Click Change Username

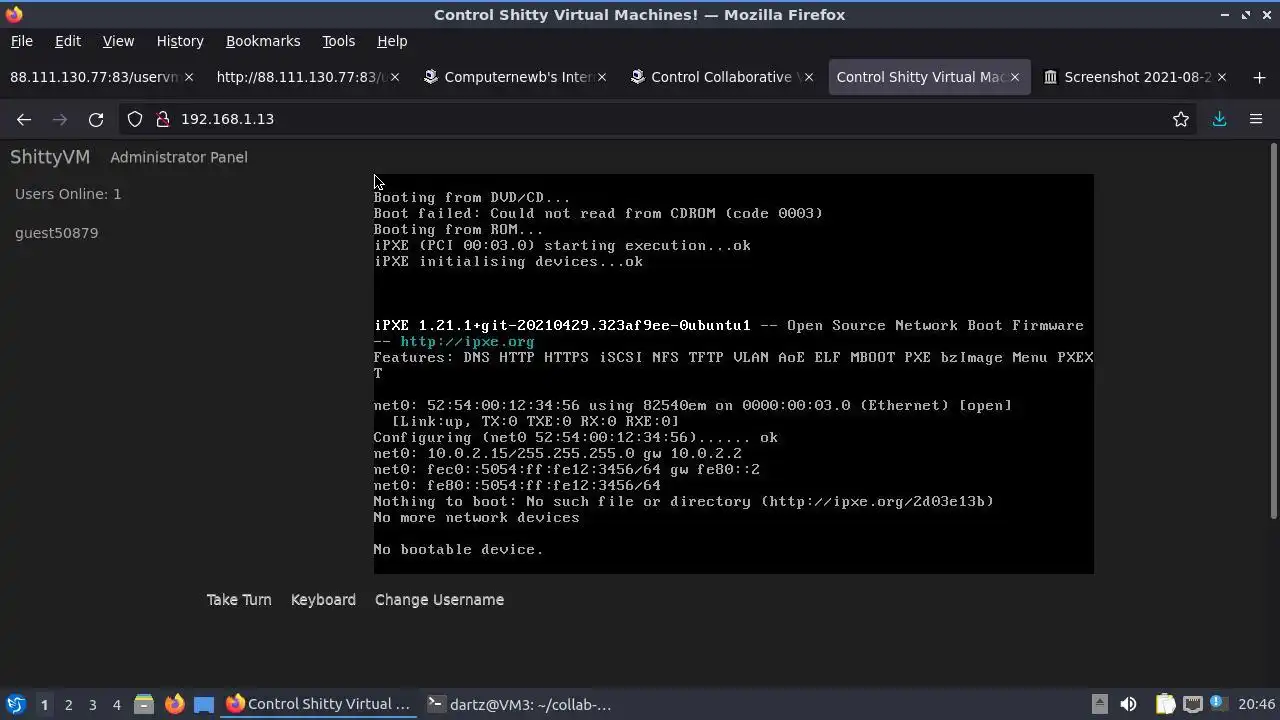[x=439, y=600]
